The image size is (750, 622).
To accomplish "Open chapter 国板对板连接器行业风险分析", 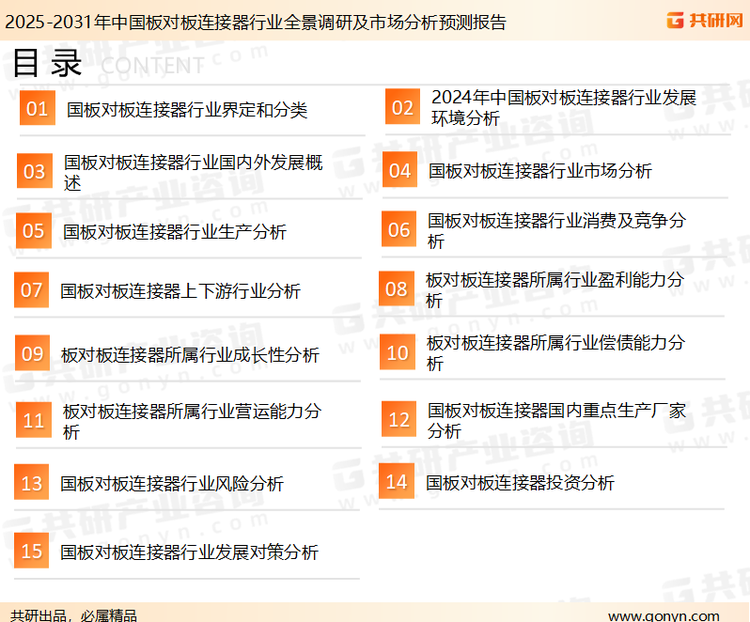I will (172, 484).
